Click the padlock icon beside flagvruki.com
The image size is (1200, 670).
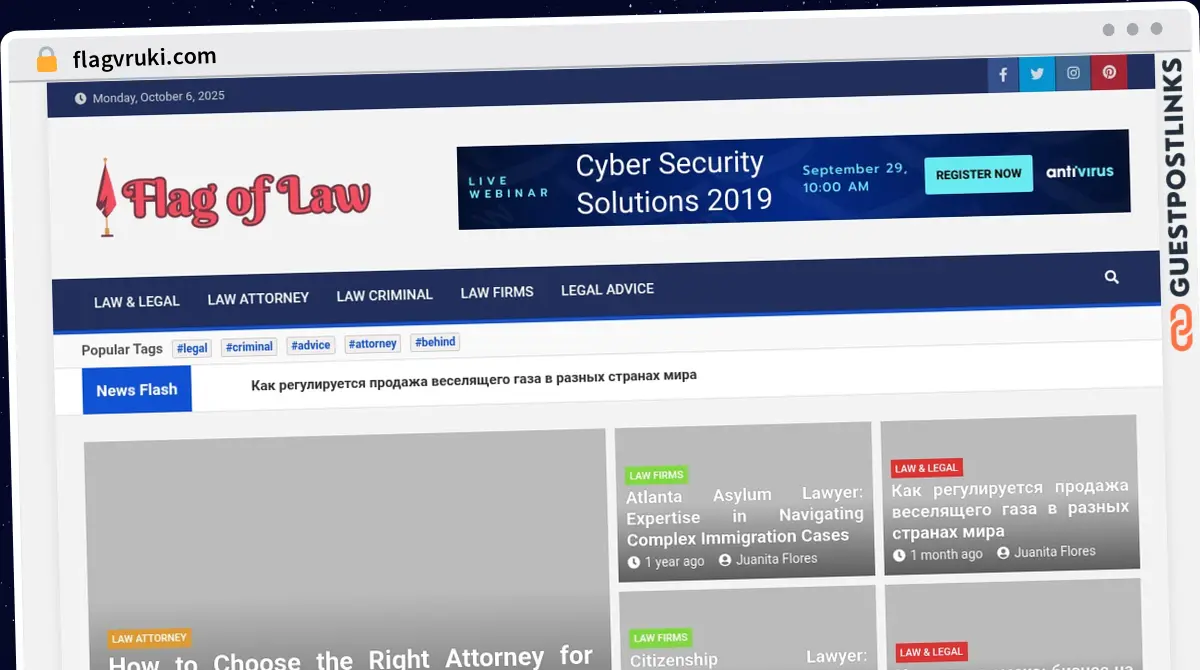pos(47,60)
